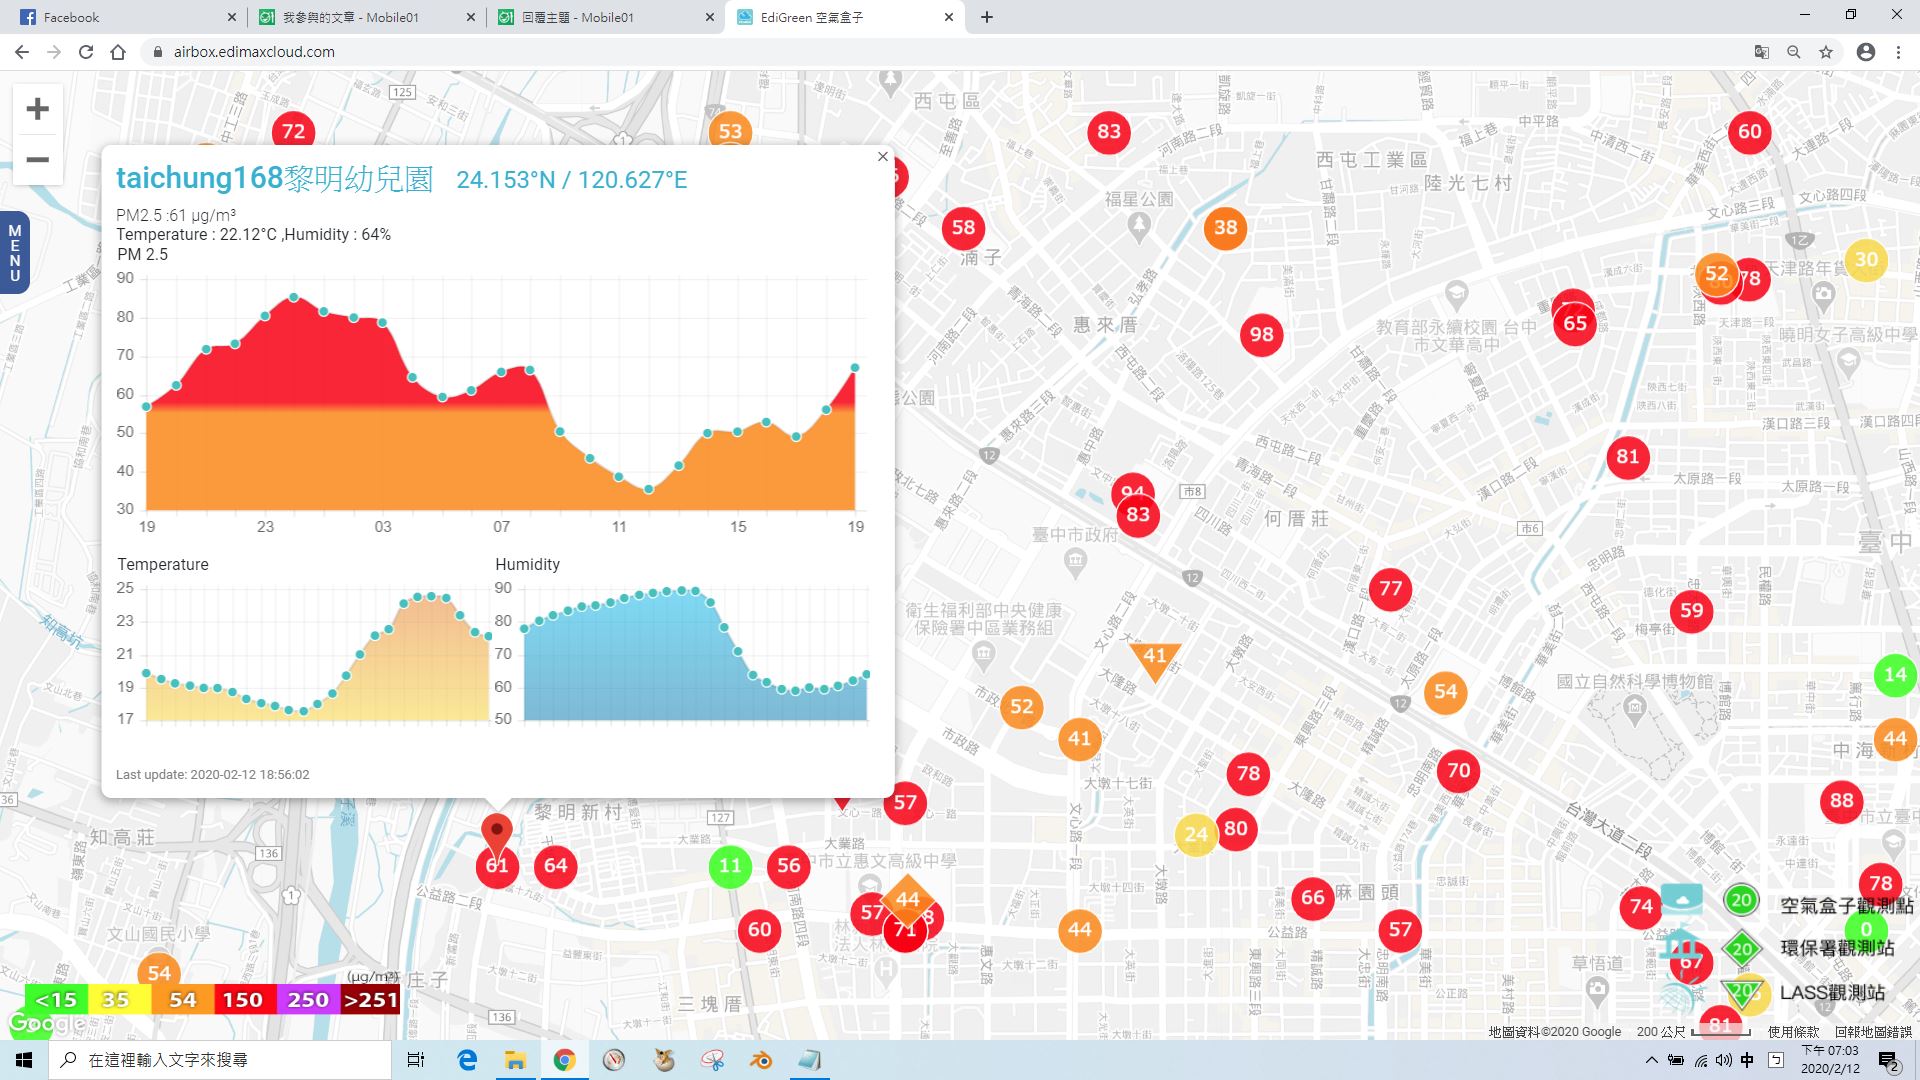Image resolution: width=1920 pixels, height=1080 pixels.
Task: Open the green marker showing 11
Action: click(x=731, y=866)
